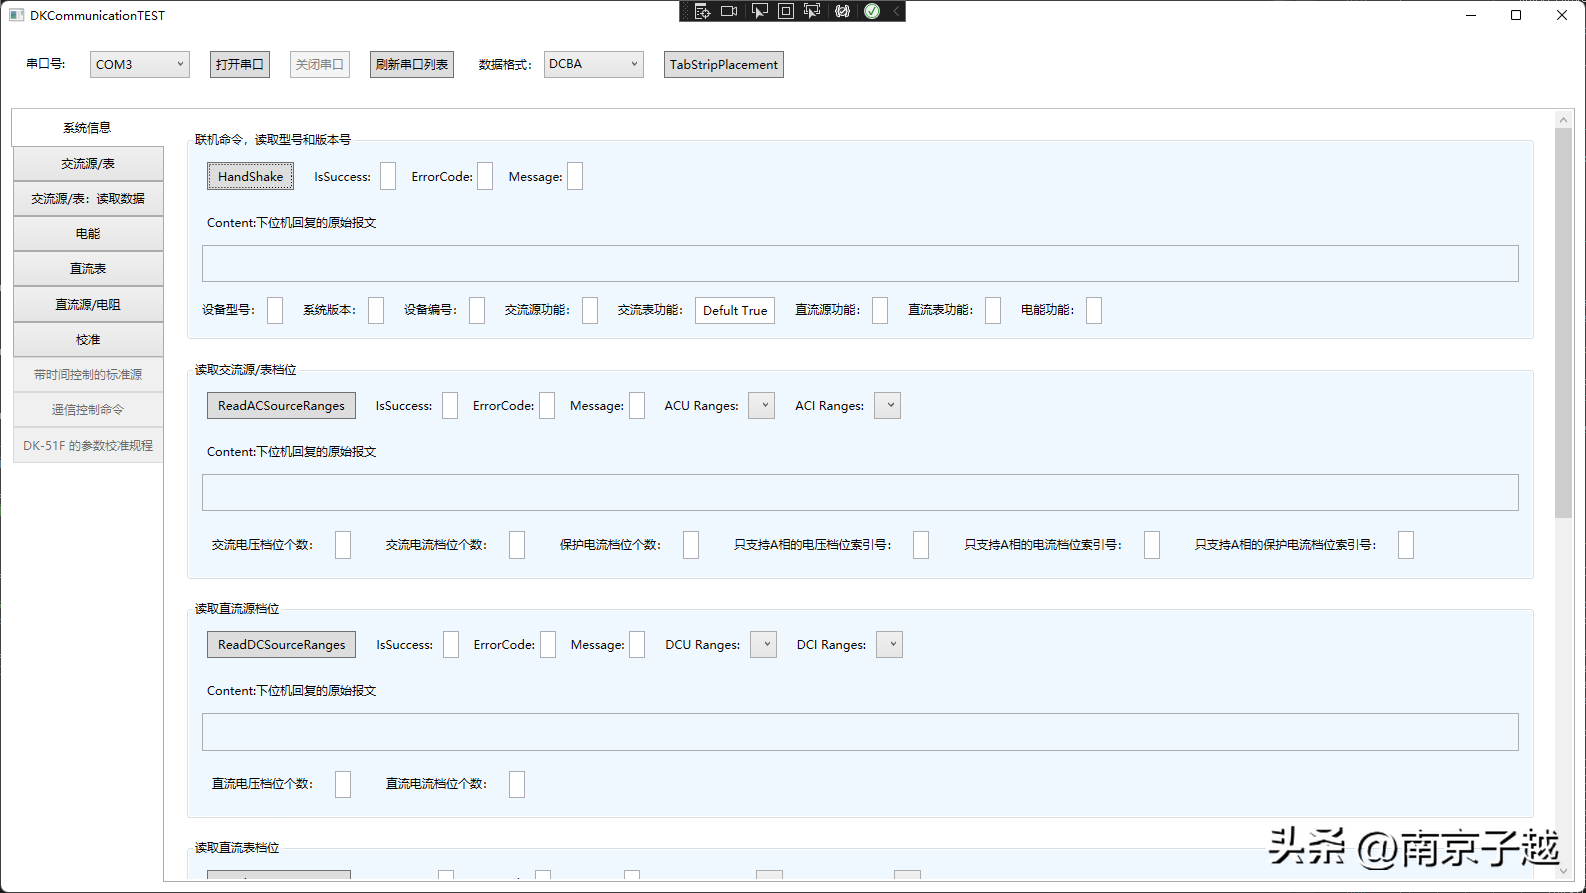Select the 校准 tab
Image resolution: width=1586 pixels, height=893 pixels.
pos(88,340)
